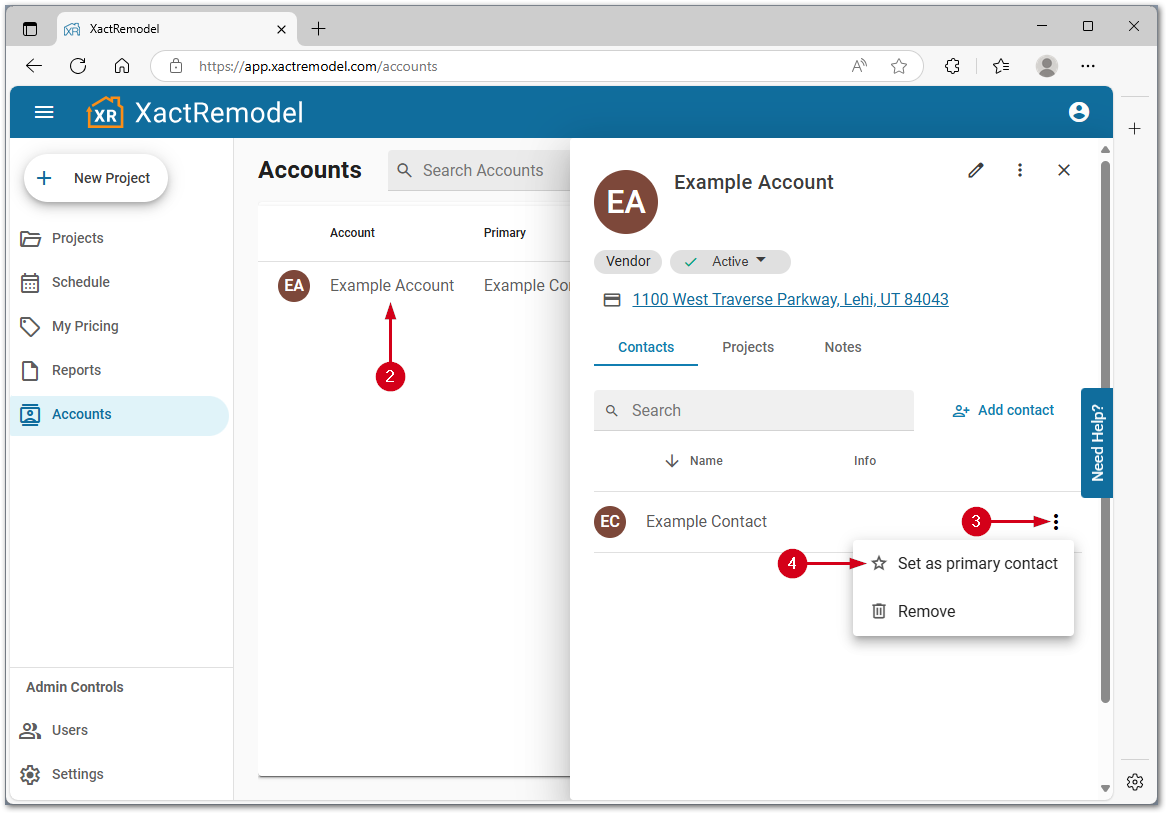
Task: Click the XactRemodel house logo
Action: click(105, 112)
